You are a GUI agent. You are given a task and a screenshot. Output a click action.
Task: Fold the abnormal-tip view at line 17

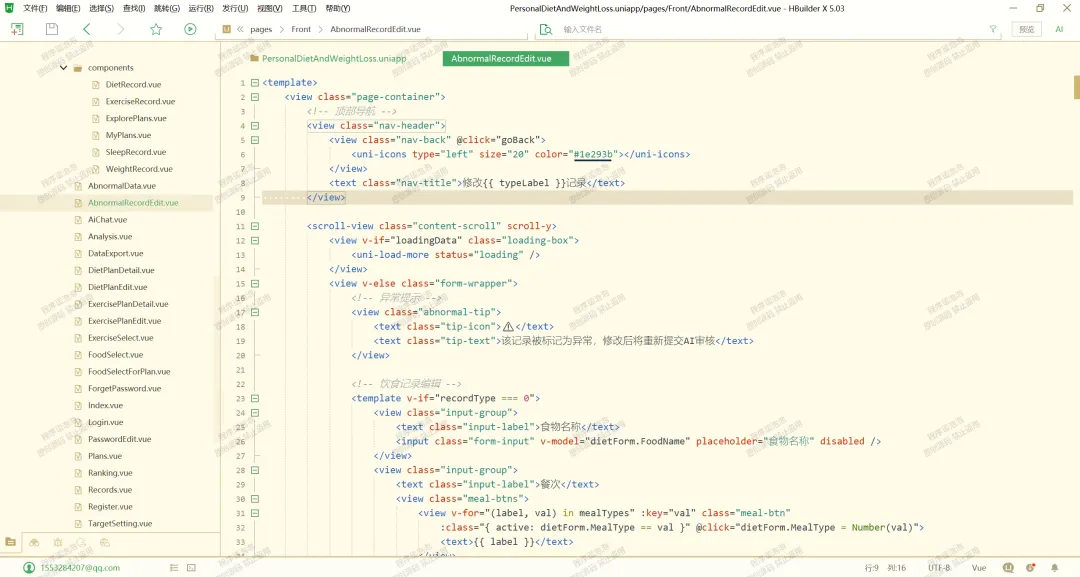pos(255,312)
